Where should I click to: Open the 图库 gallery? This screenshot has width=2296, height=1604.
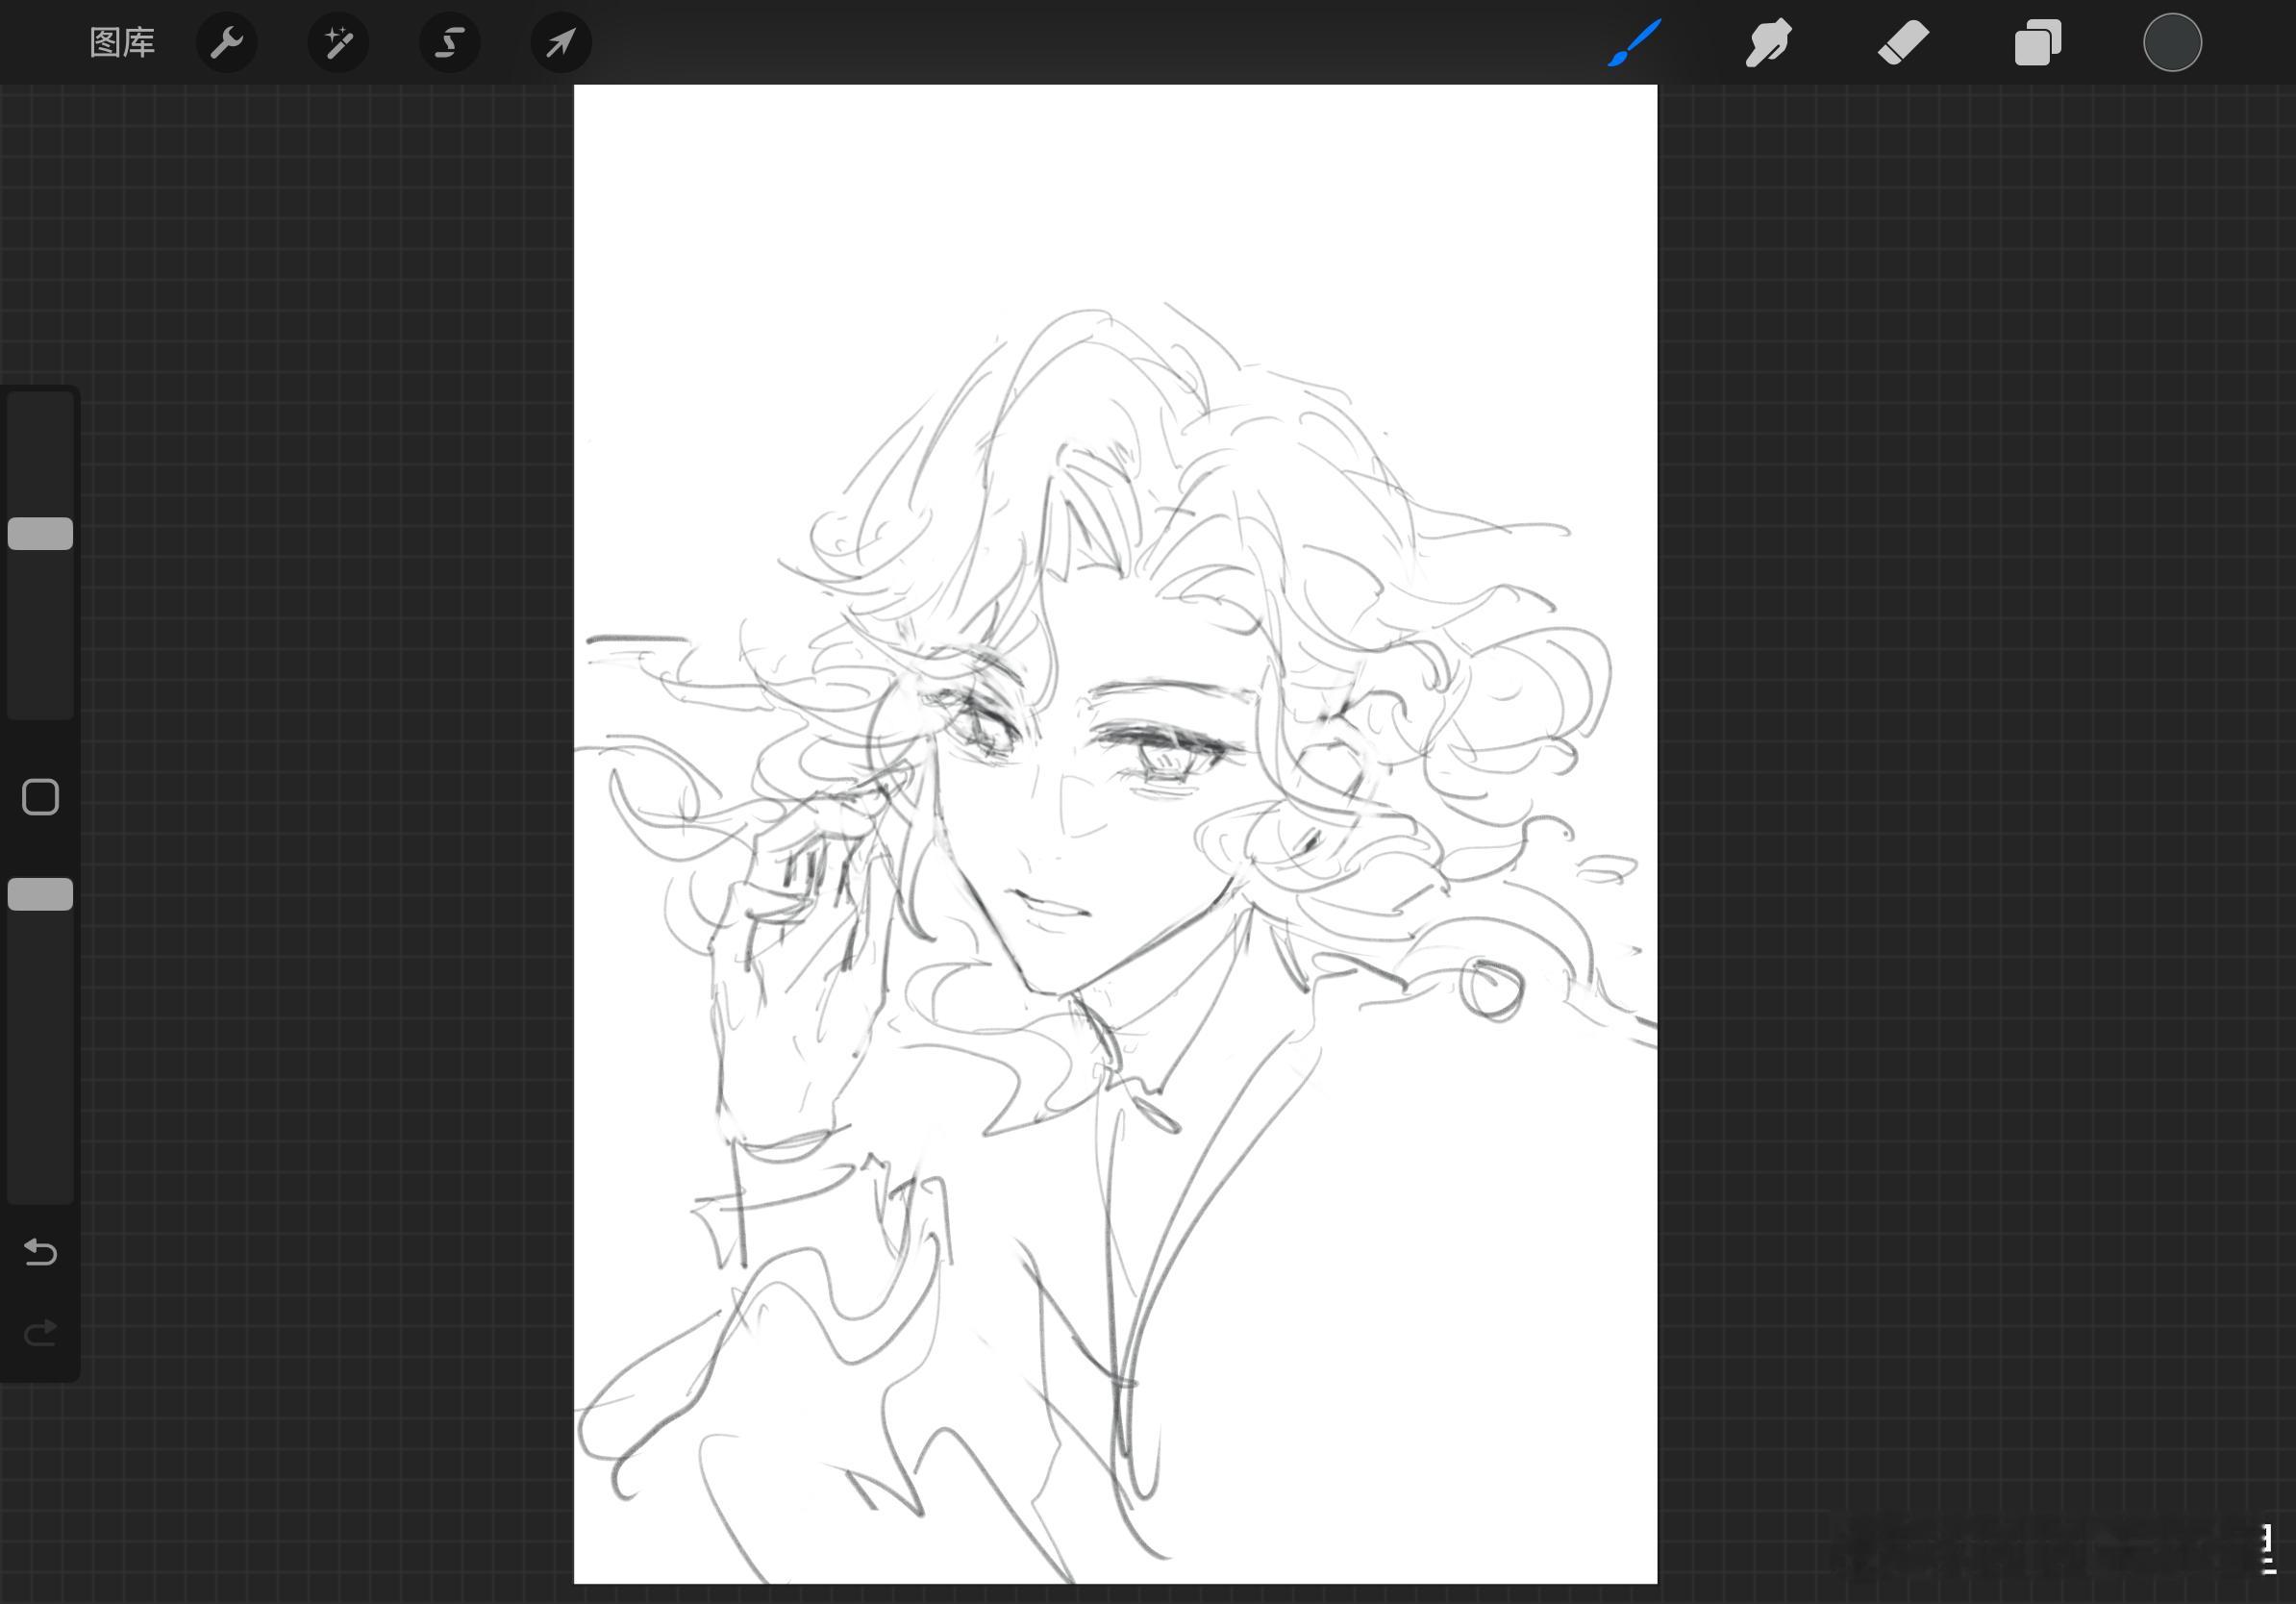click(122, 43)
